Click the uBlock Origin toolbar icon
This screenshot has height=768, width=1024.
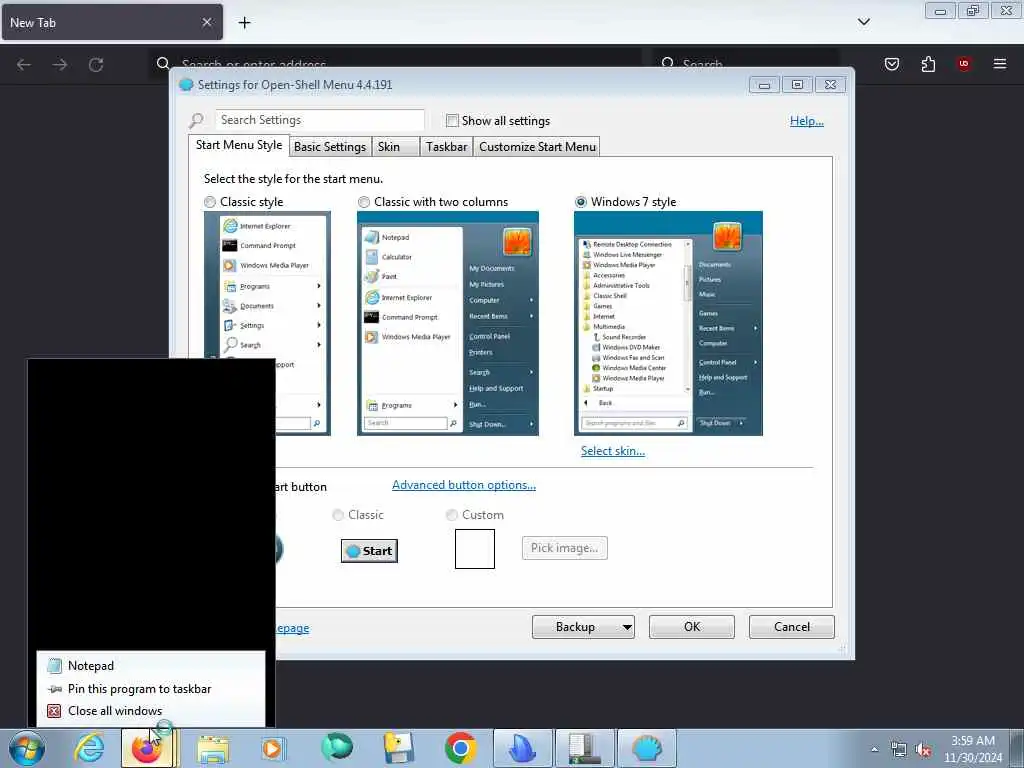964,64
